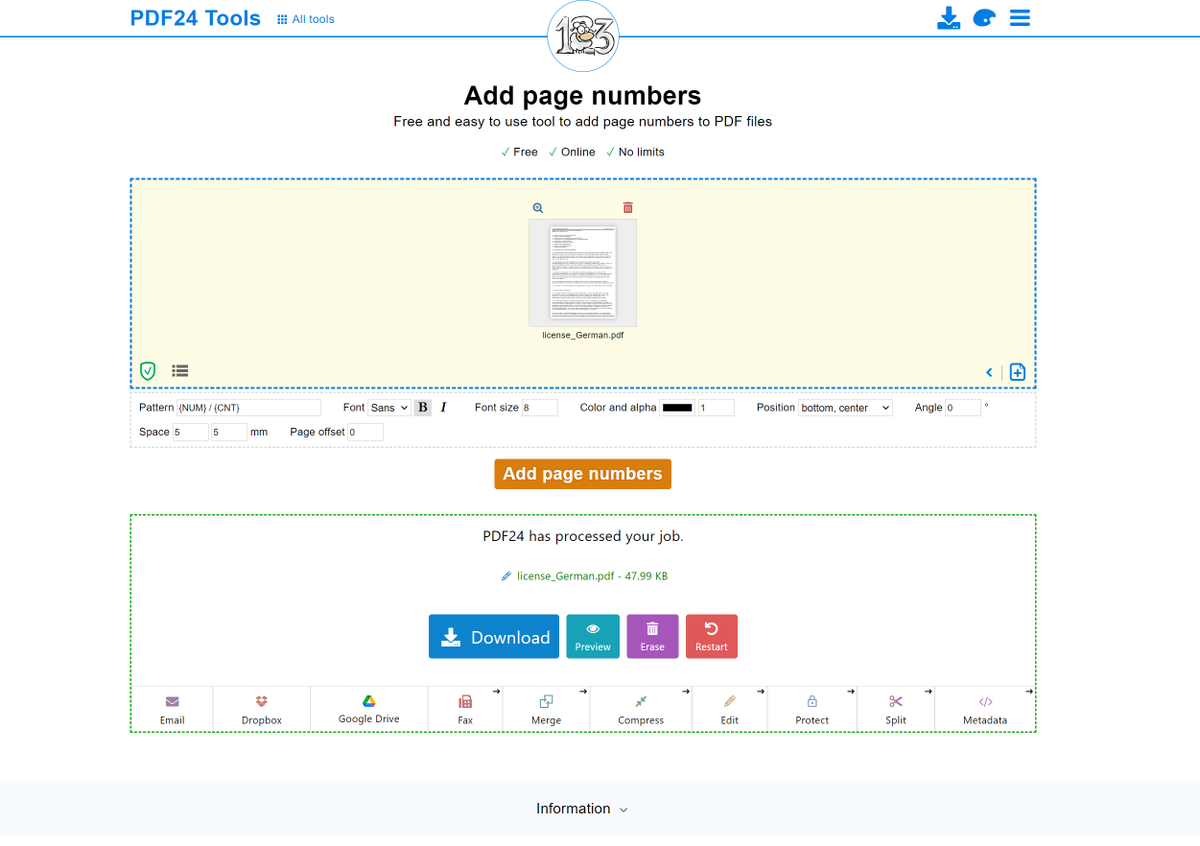The image size is (1200, 846).
Task: Click the theme palette icon in header
Action: pos(984,18)
